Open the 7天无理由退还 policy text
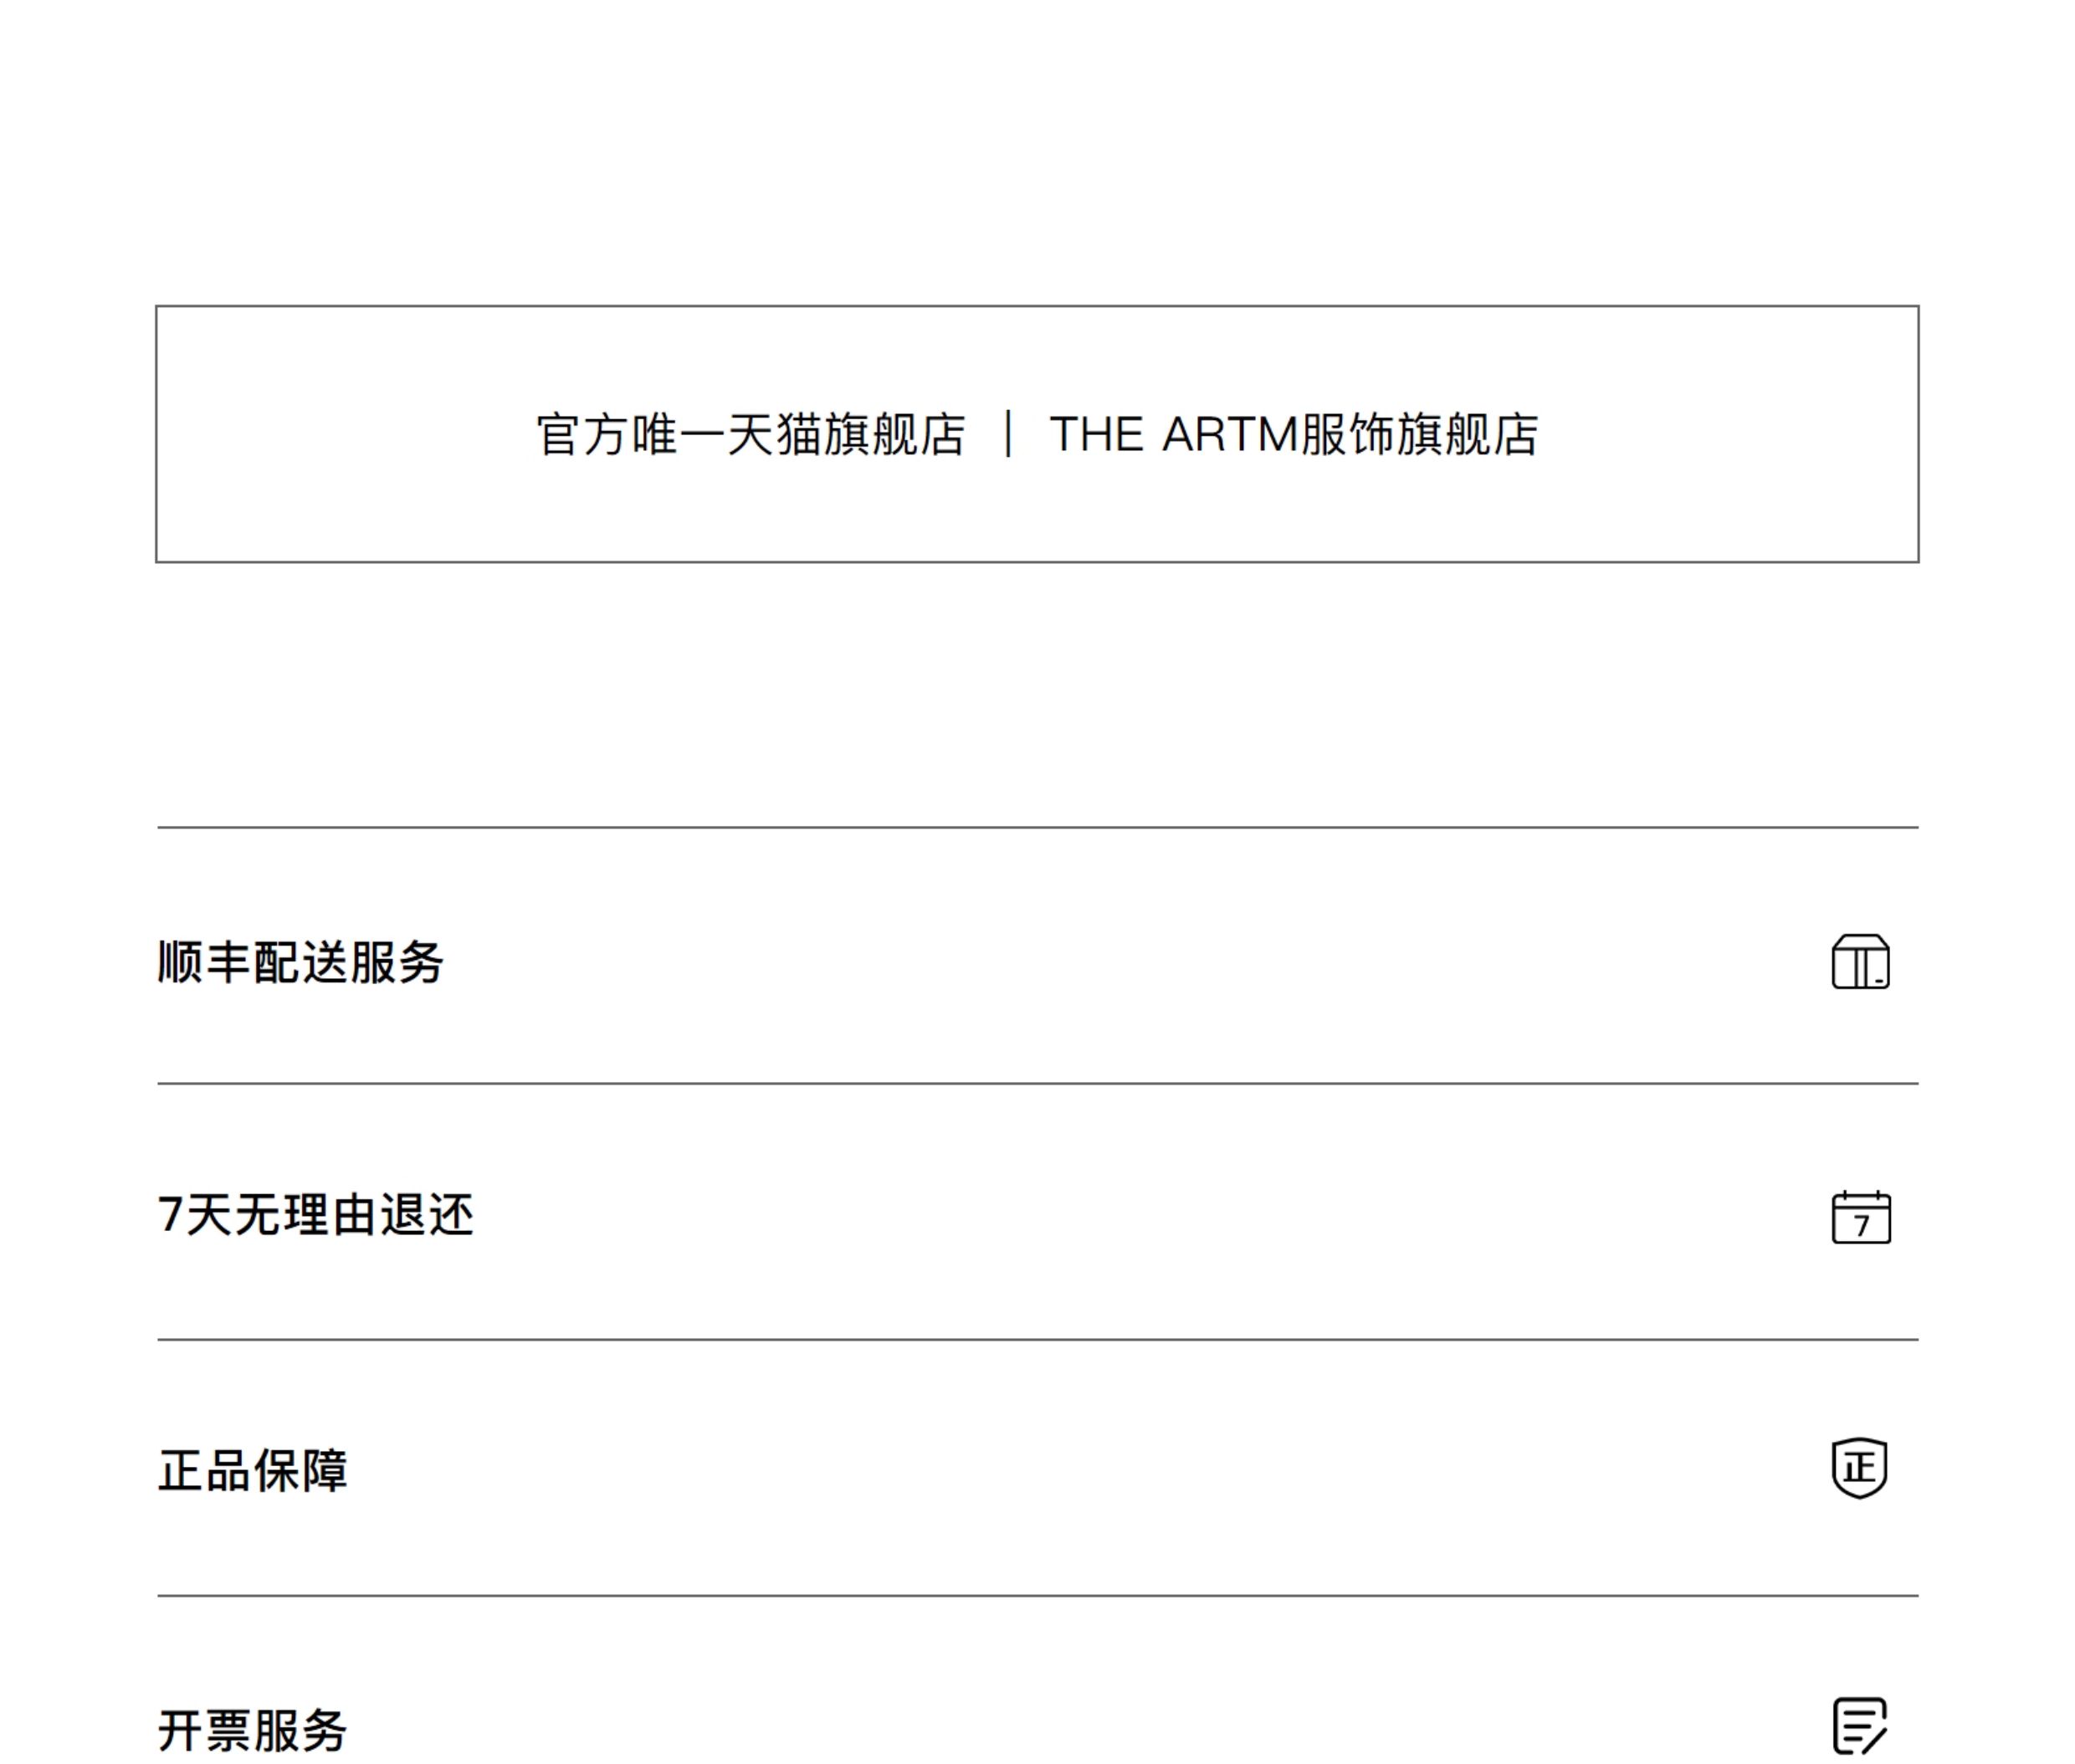2075x1764 pixels. point(315,1216)
